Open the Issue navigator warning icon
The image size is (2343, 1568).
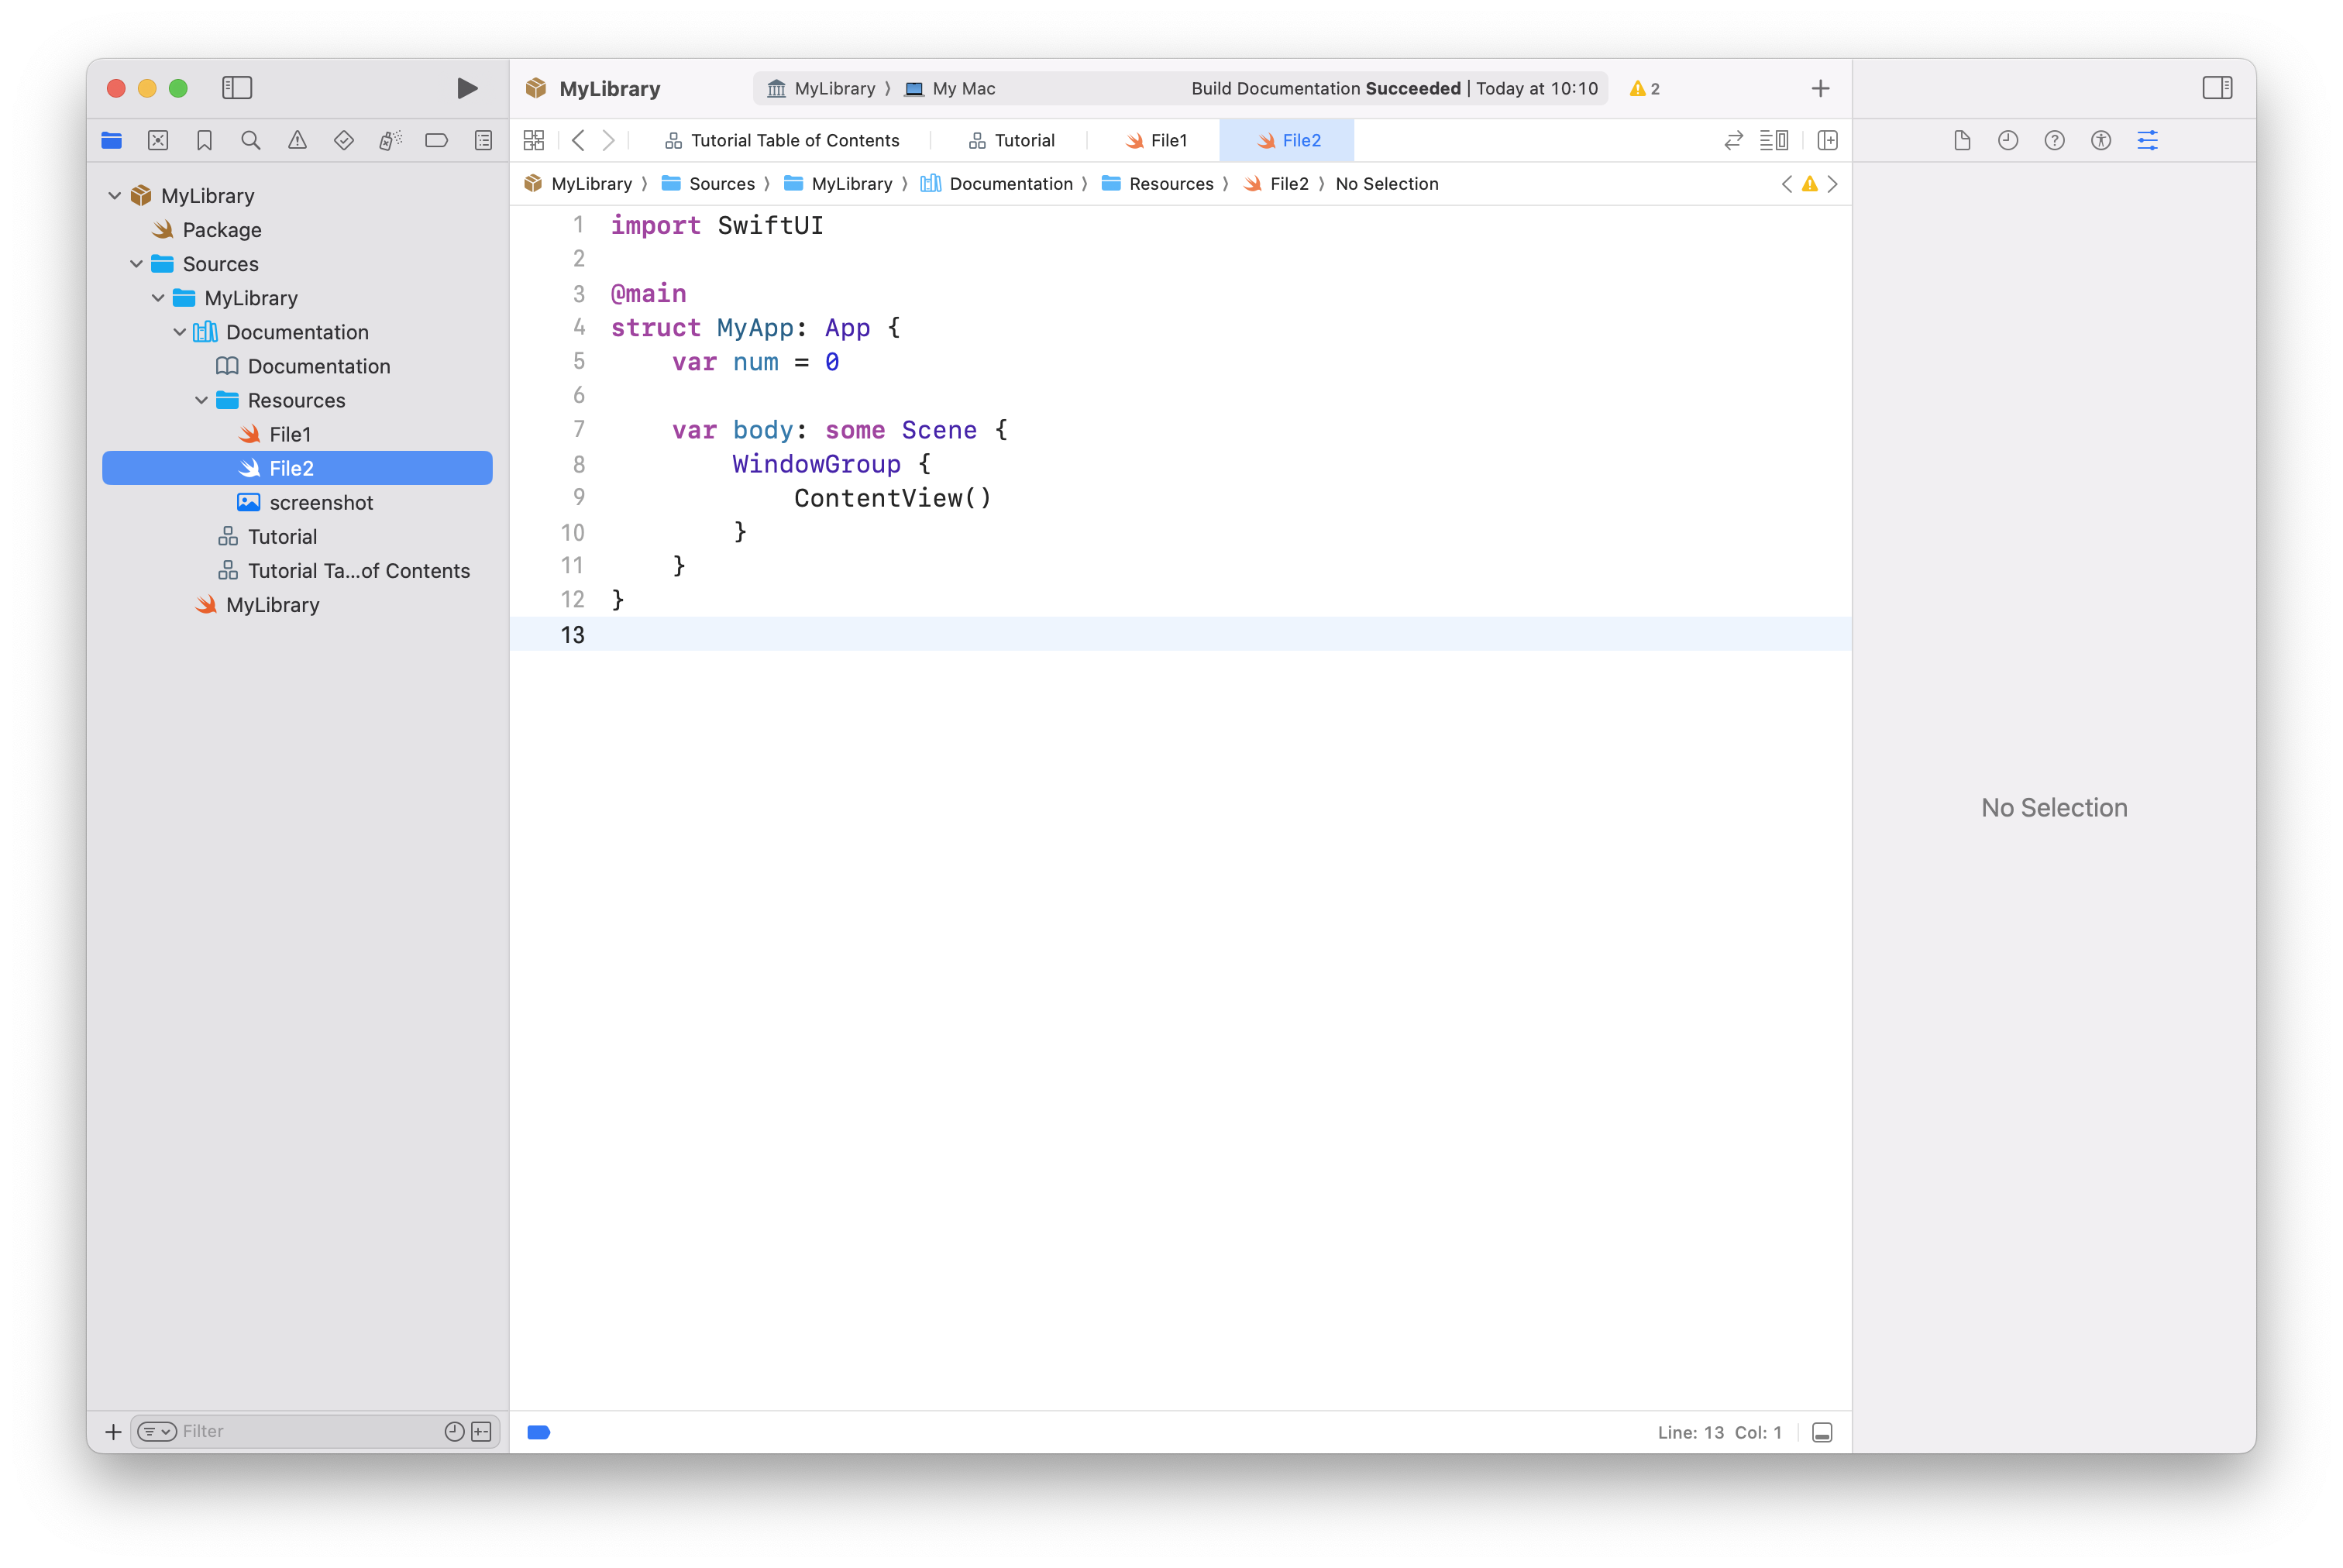point(297,141)
